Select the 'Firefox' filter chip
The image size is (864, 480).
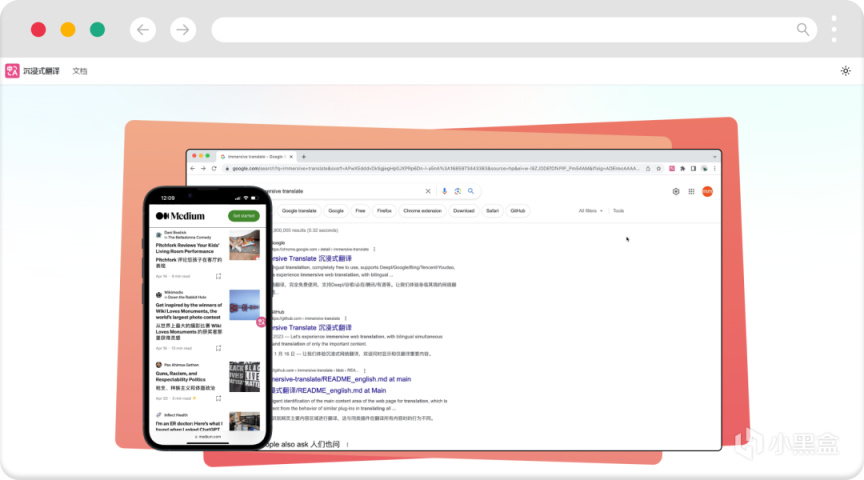[x=385, y=211]
